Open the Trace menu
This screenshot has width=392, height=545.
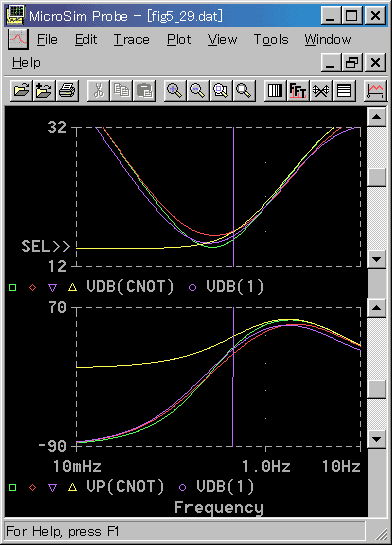click(131, 40)
